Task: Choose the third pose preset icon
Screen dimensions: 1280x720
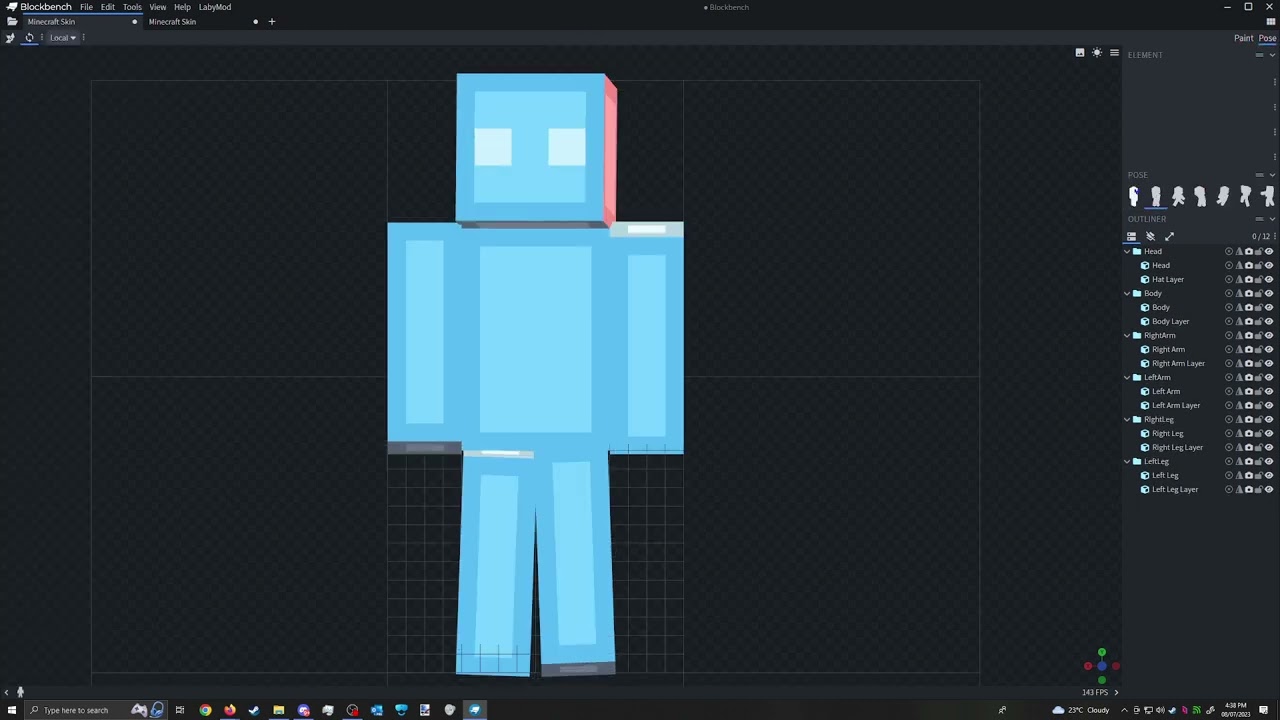Action: (x=1178, y=196)
